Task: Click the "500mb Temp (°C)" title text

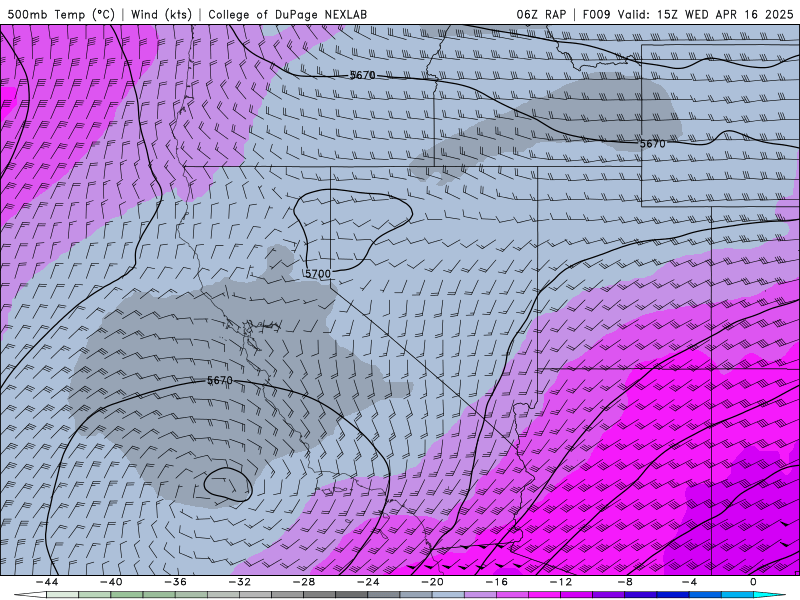Action: [x=61, y=14]
